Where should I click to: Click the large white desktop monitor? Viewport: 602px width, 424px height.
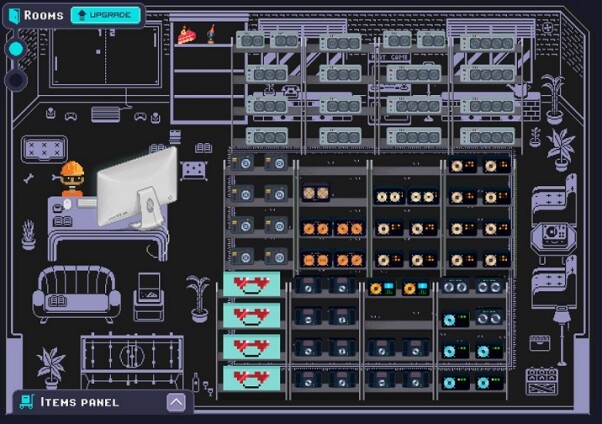click(x=137, y=189)
